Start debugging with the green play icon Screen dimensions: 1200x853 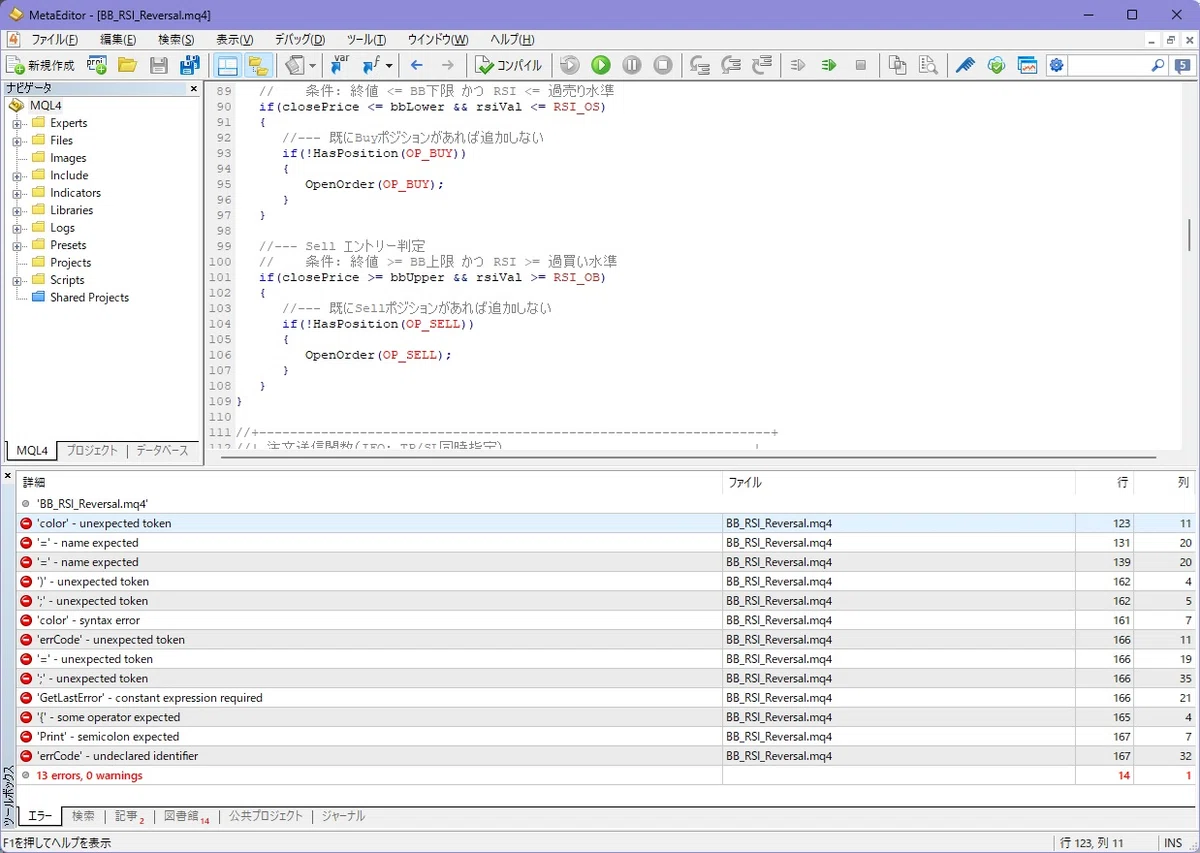coord(600,65)
